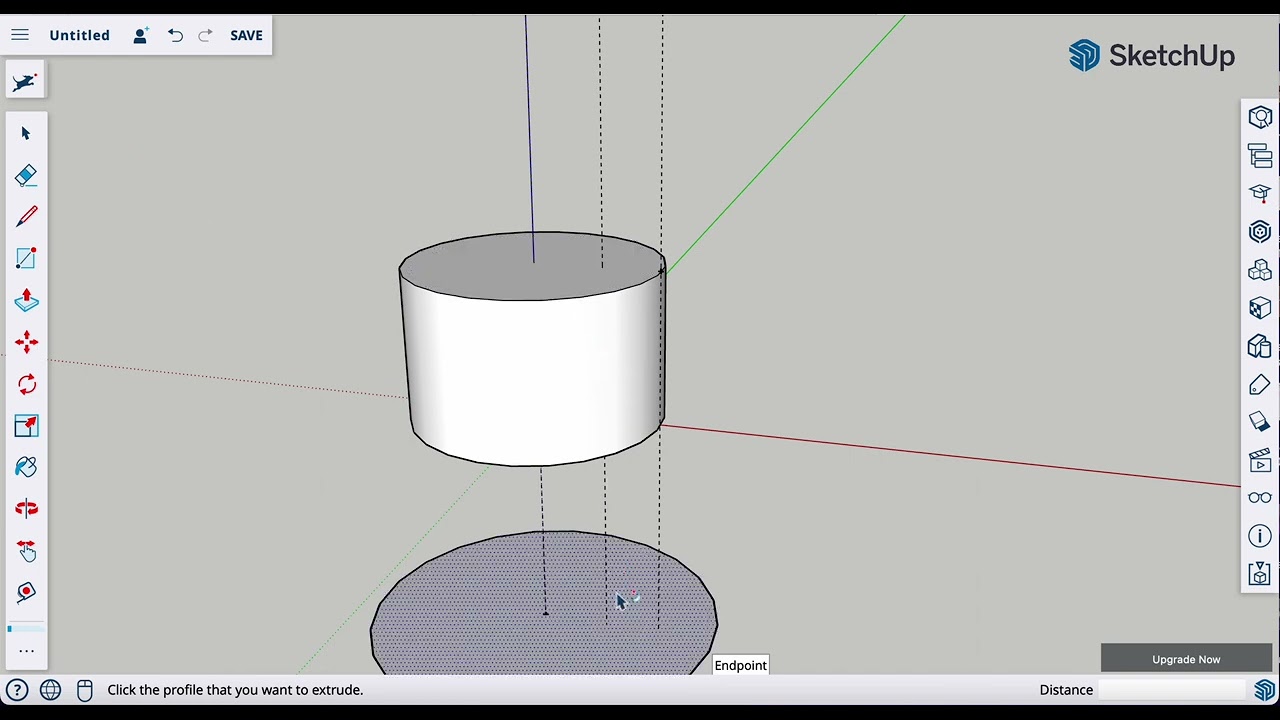This screenshot has width=1280, height=720.
Task: Click the Upgrade Now button
Action: tap(1186, 659)
